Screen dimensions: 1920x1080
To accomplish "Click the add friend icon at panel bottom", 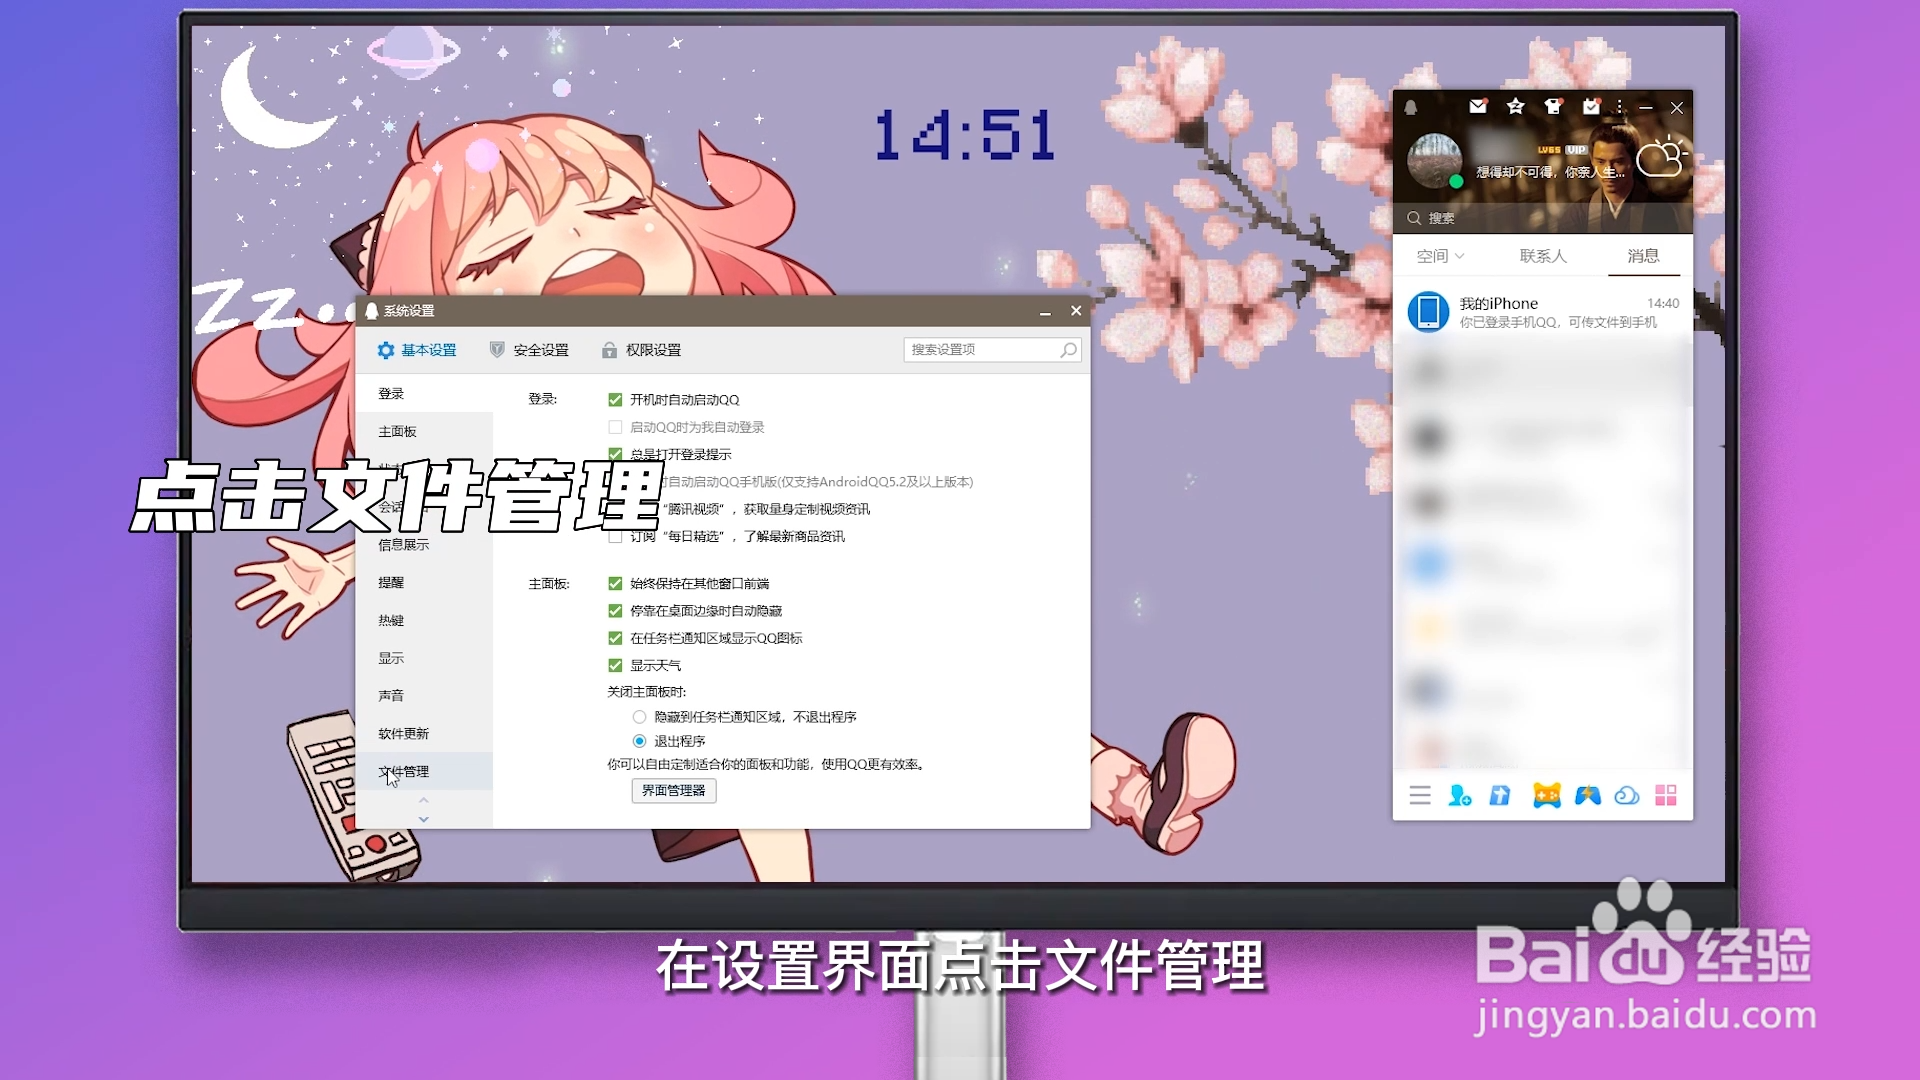I will [x=1460, y=796].
